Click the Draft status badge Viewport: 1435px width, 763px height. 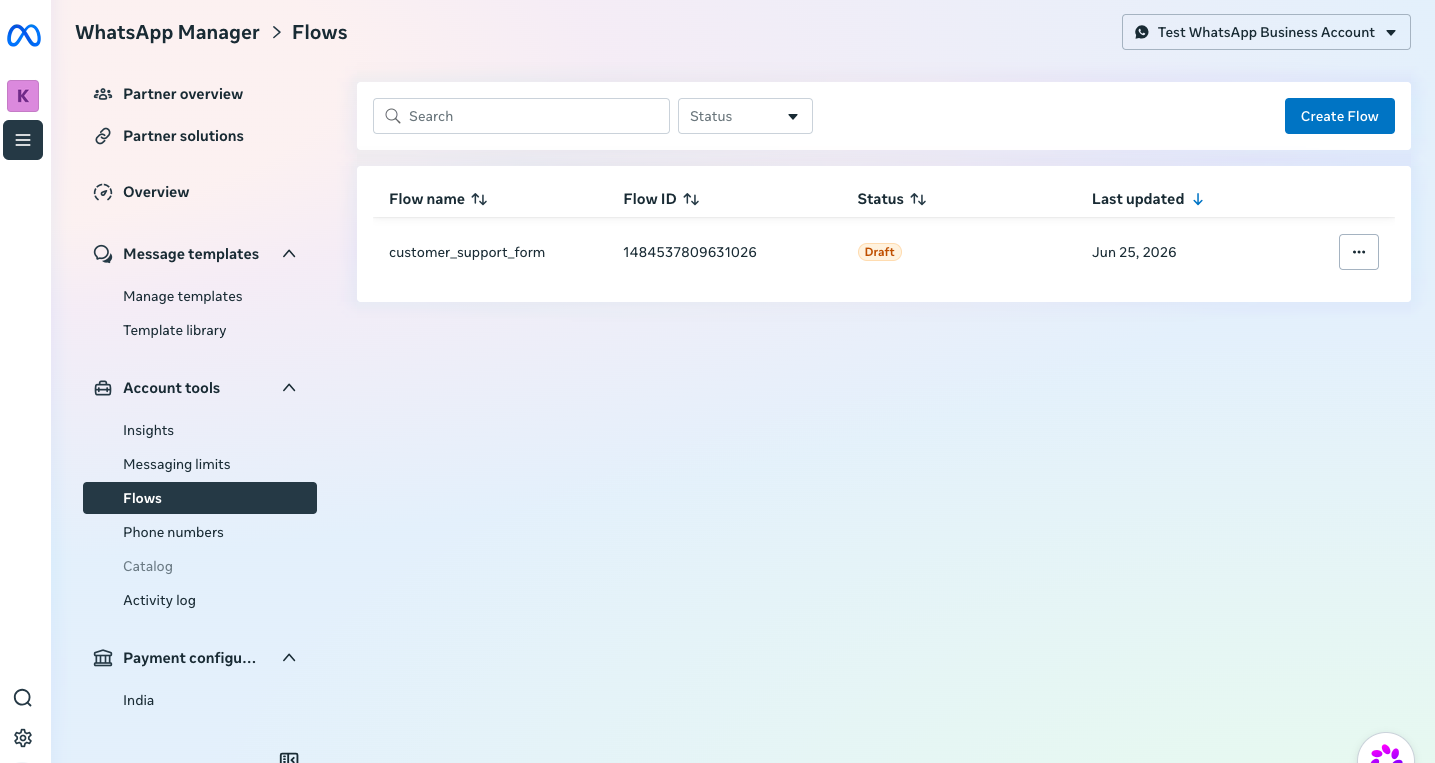coord(880,252)
